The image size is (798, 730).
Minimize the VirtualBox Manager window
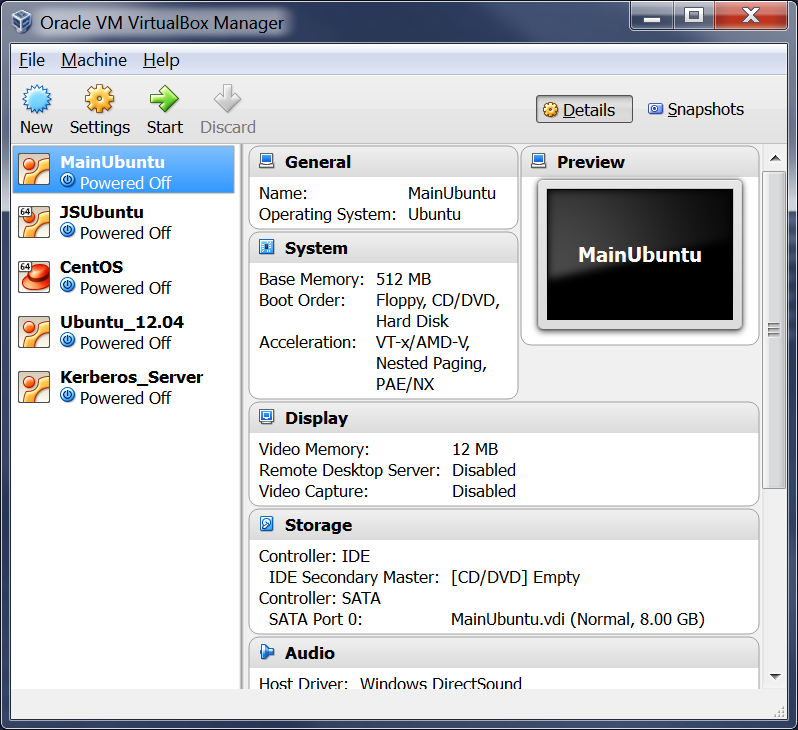(652, 16)
